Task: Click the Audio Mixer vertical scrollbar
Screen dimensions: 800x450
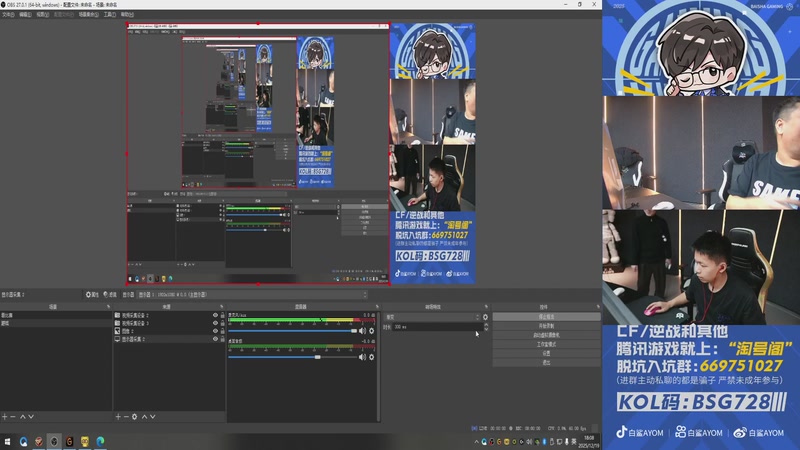Action: [x=378, y=366]
